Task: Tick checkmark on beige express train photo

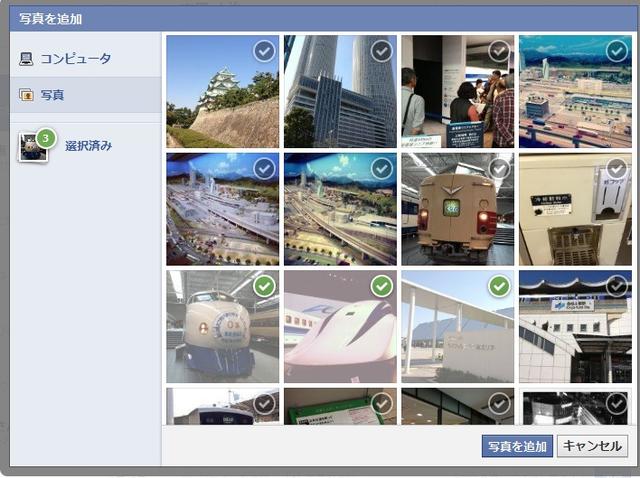Action: click(499, 169)
